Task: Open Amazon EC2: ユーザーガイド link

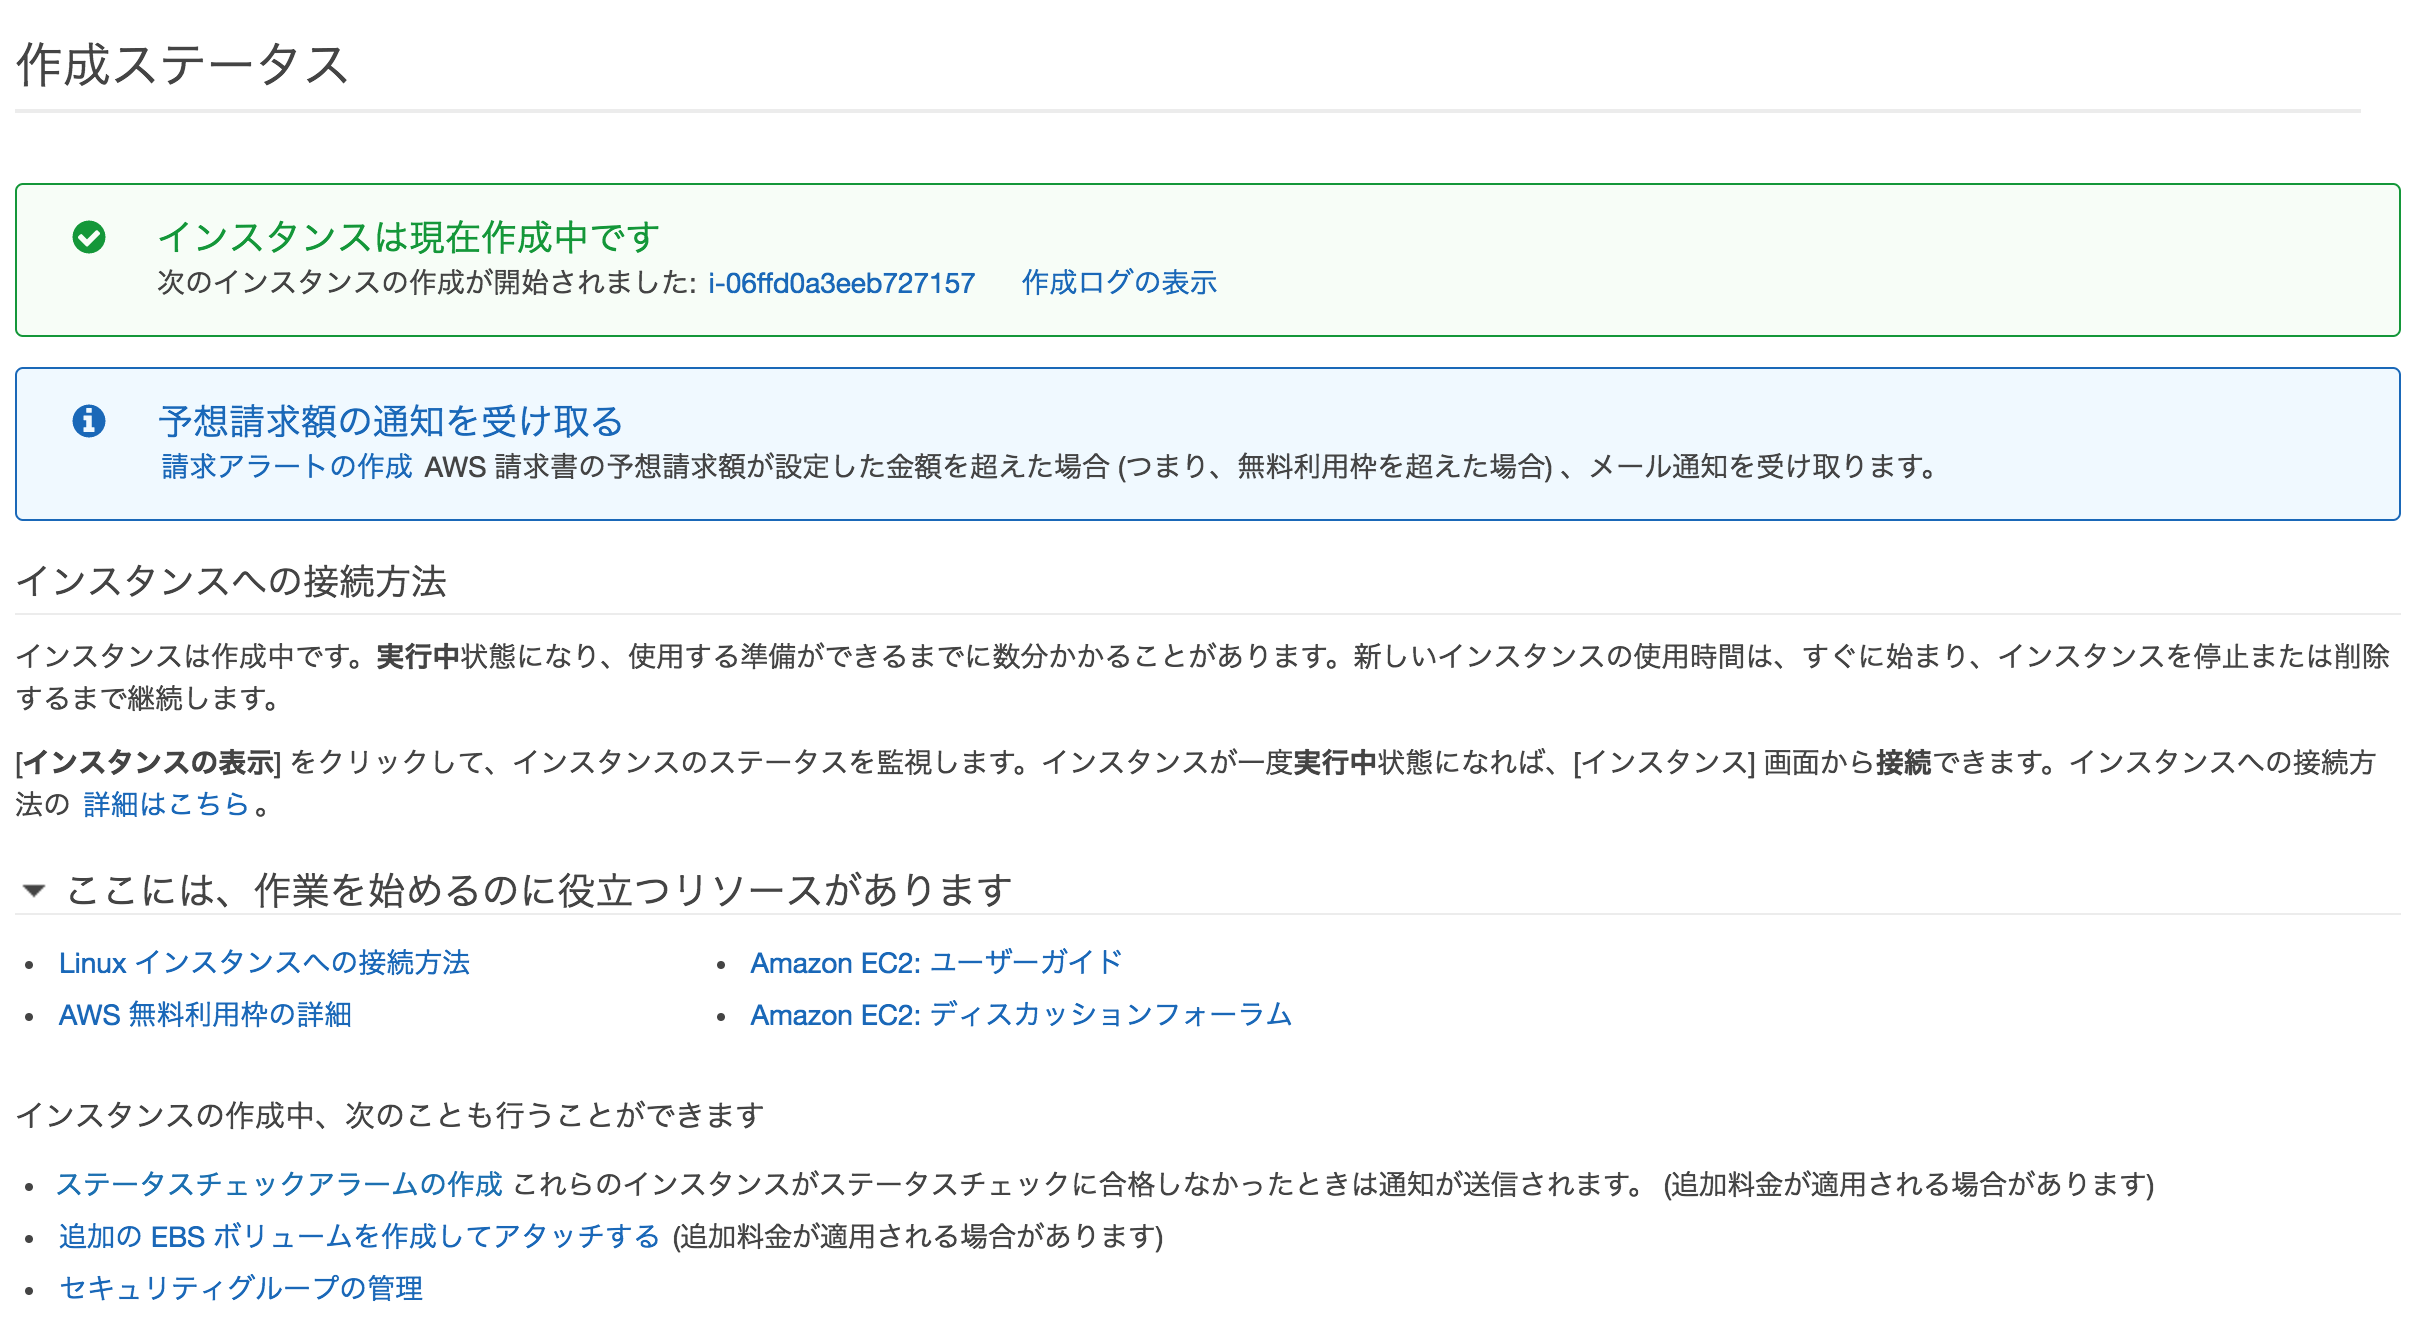Action: pos(936,963)
